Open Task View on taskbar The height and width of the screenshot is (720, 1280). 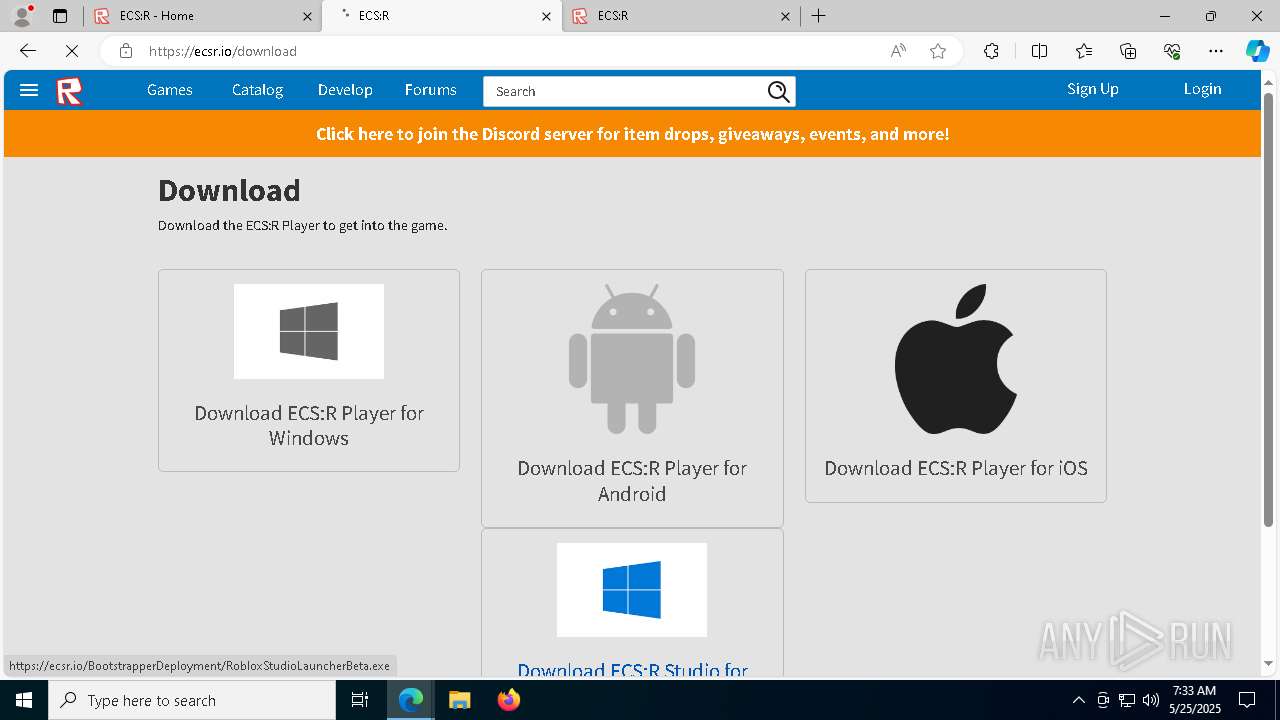pyautogui.click(x=360, y=700)
